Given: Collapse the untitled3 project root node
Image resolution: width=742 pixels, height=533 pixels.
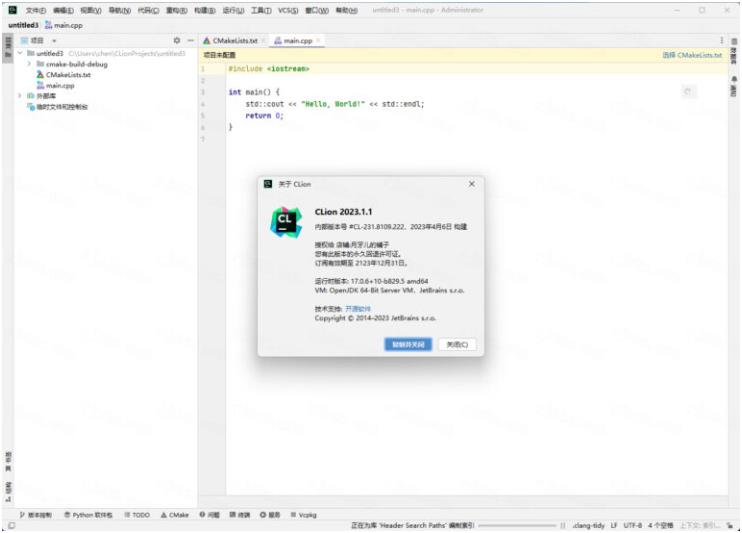Looking at the screenshot, I should click(20, 53).
